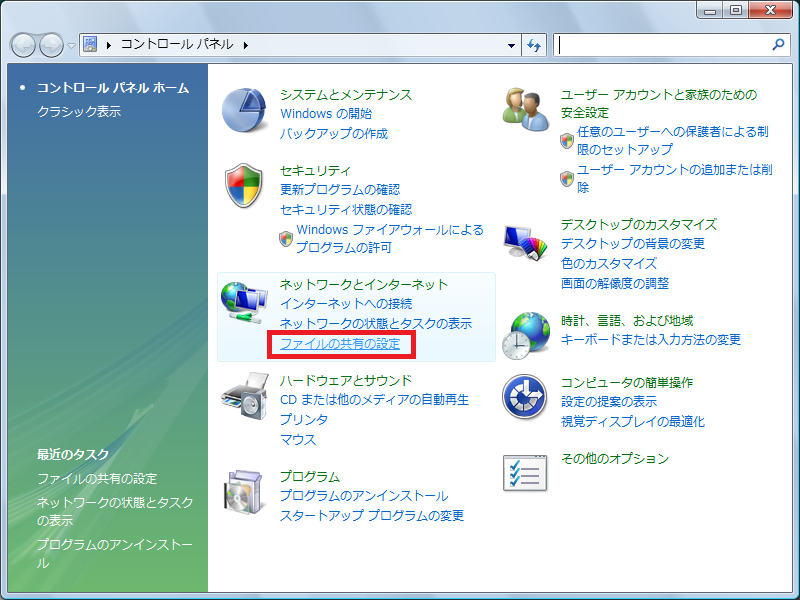Open the recent pages dropdown arrow
This screenshot has height=600, width=800.
click(72, 46)
